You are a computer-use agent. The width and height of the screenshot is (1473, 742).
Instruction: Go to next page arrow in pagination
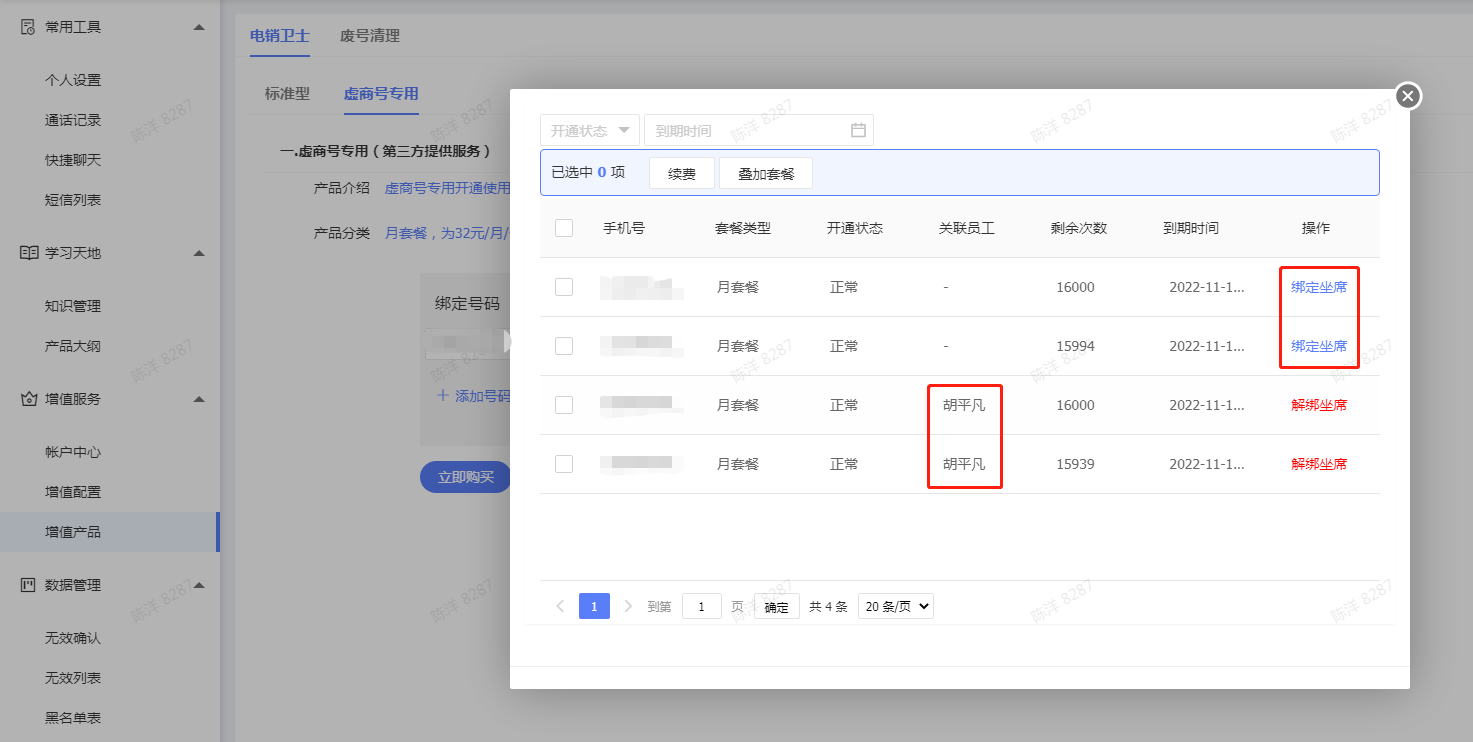pos(628,606)
